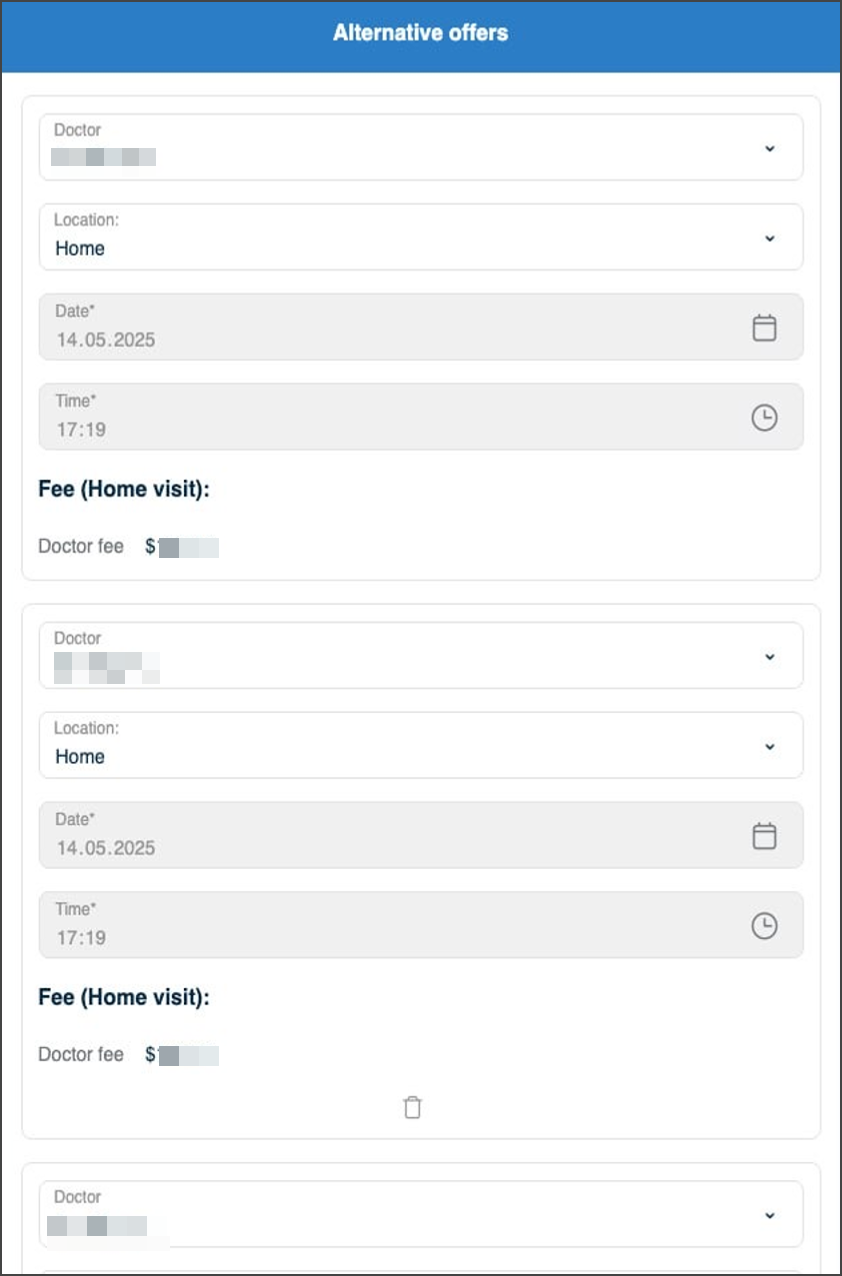Click clock icon in first offer's Time field
The width and height of the screenshot is (842, 1276).
(764, 418)
